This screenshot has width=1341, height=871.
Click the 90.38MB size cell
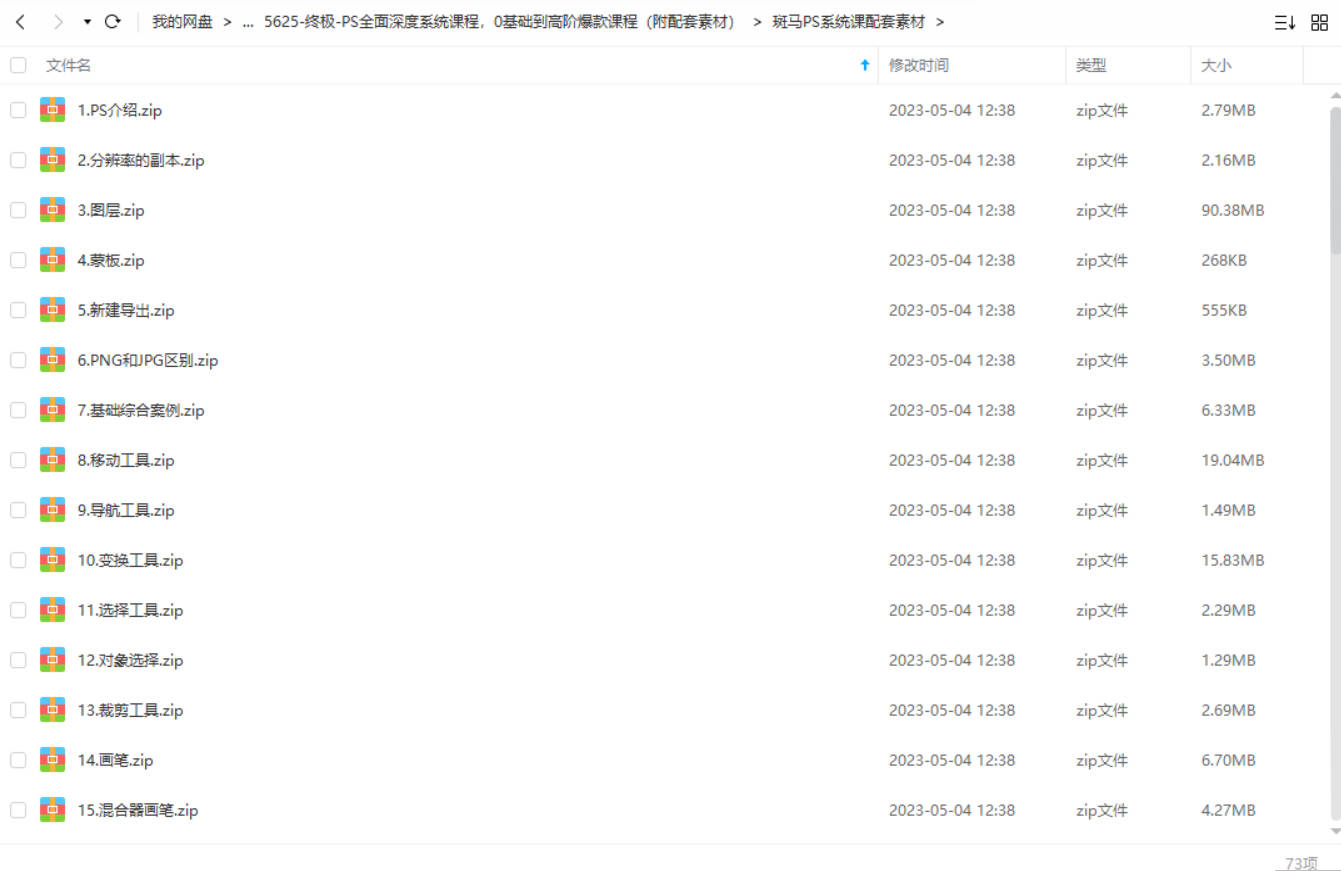coord(1233,210)
